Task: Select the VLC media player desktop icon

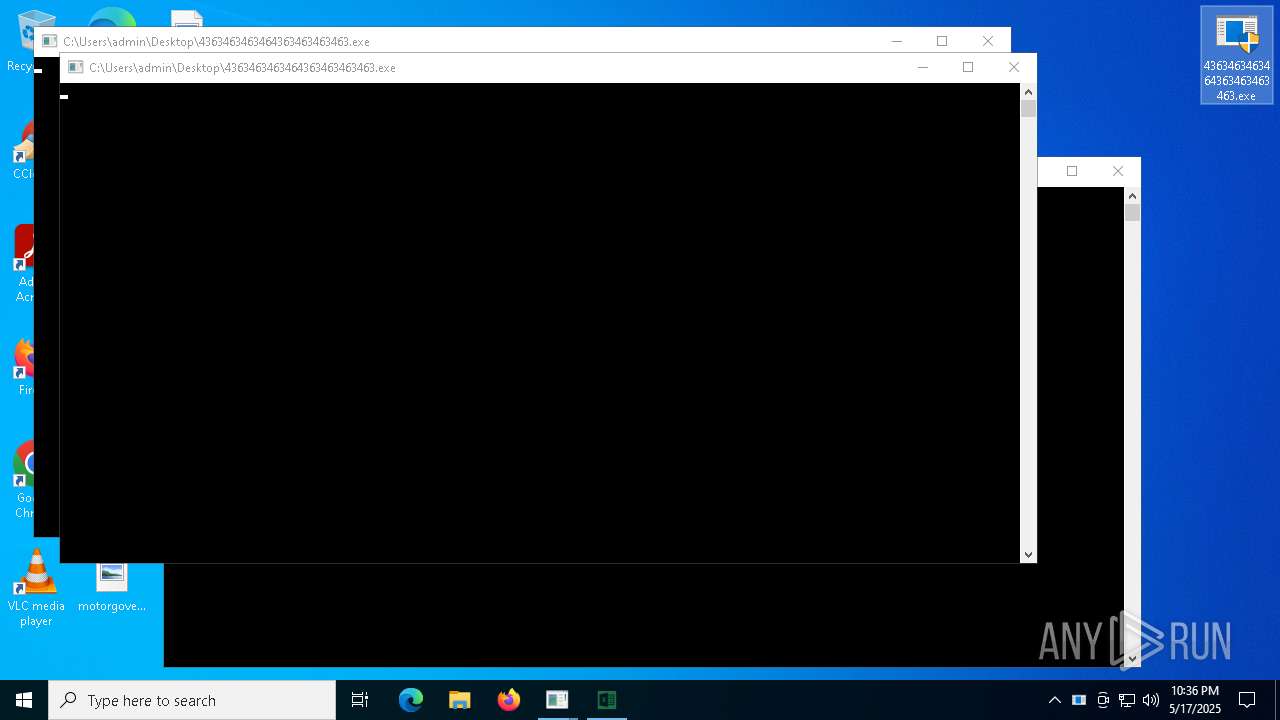Action: (x=36, y=589)
